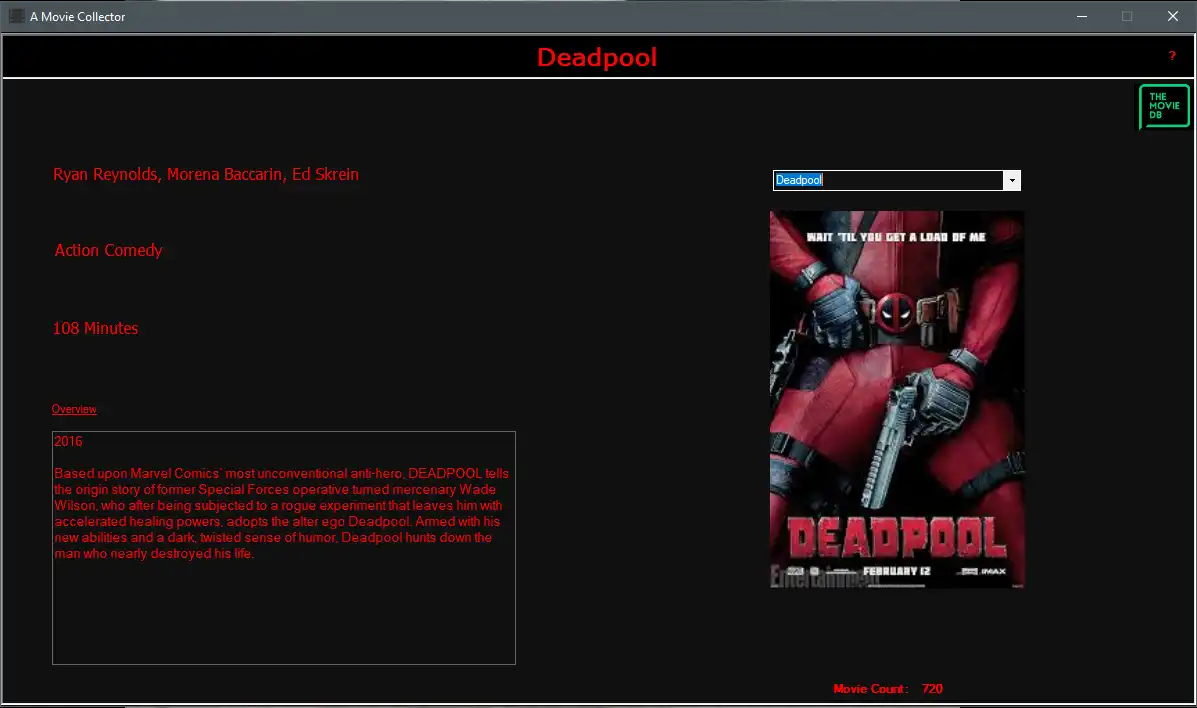Click inside the movie overview text box
This screenshot has height=708, width=1197.
pos(284,548)
